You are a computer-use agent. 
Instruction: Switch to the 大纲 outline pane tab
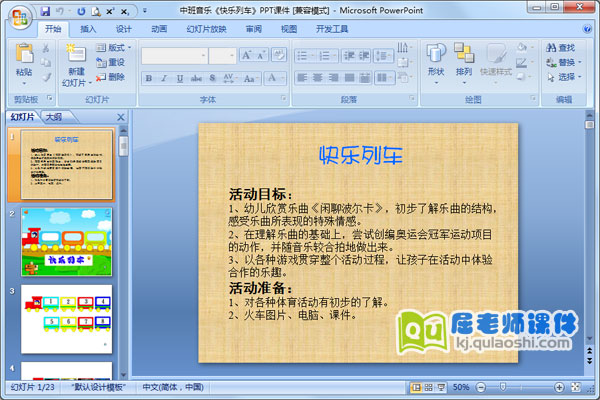[x=54, y=117]
